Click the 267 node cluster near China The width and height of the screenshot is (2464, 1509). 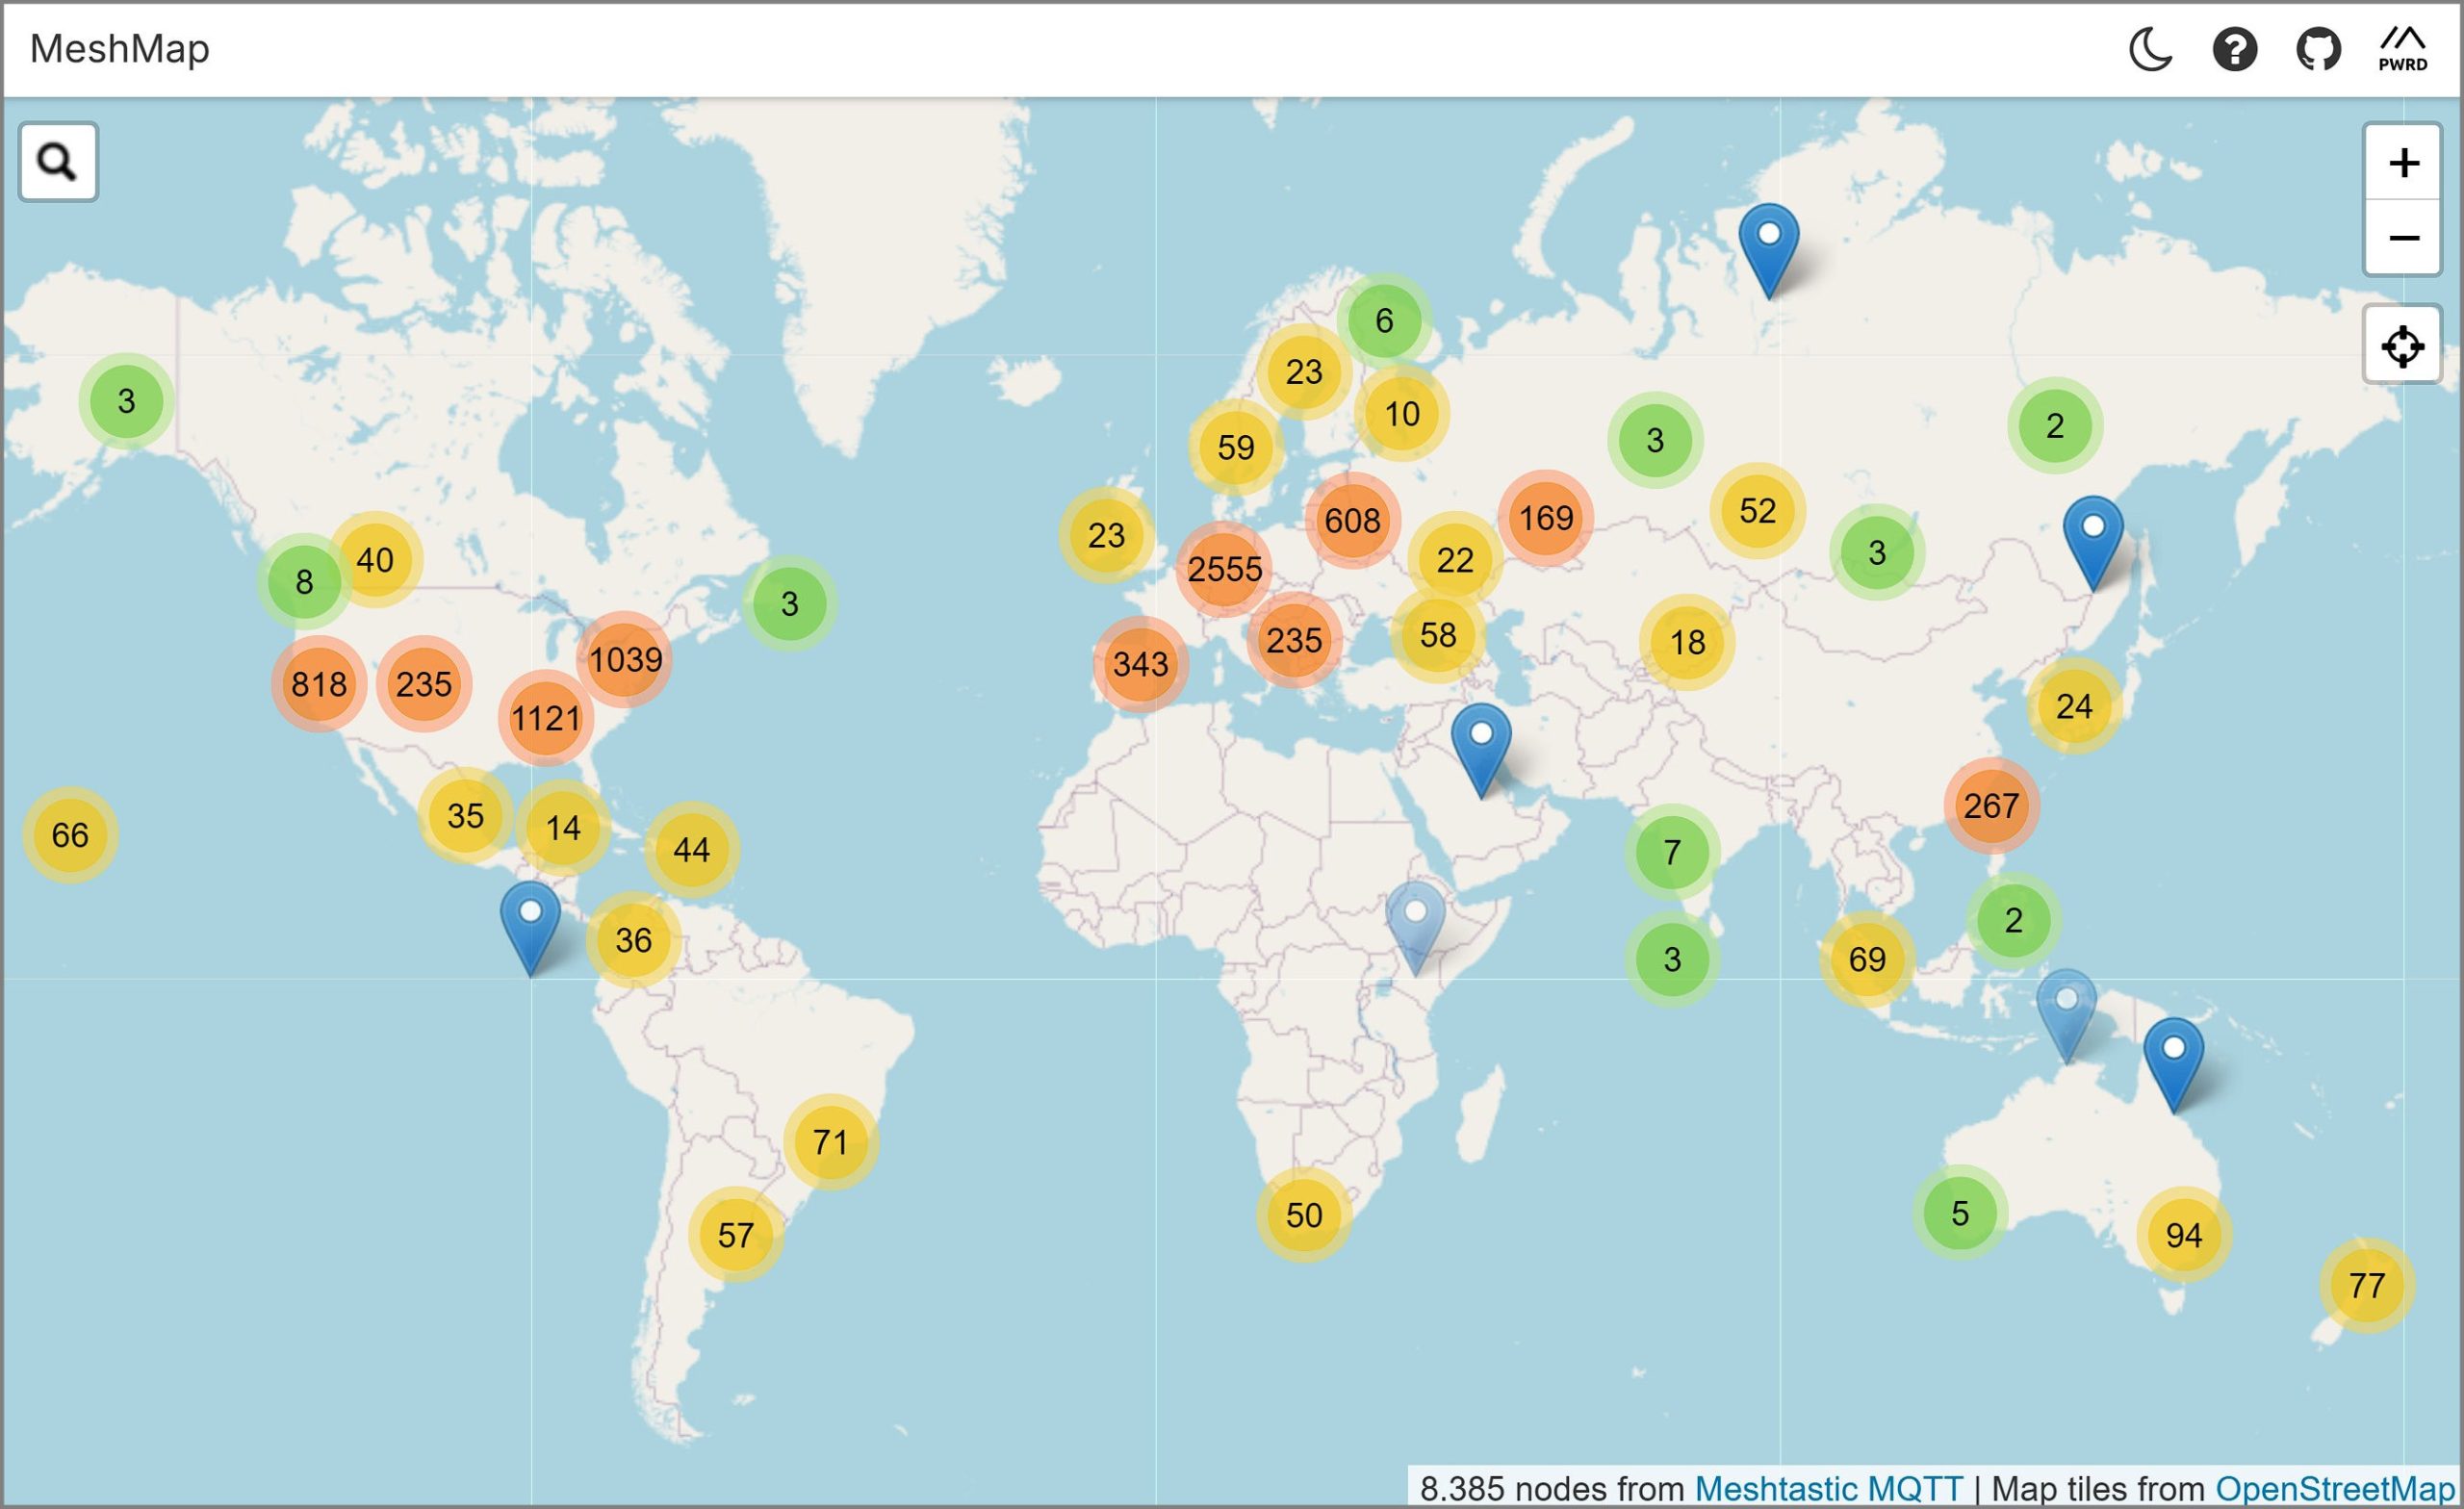pos(1994,805)
